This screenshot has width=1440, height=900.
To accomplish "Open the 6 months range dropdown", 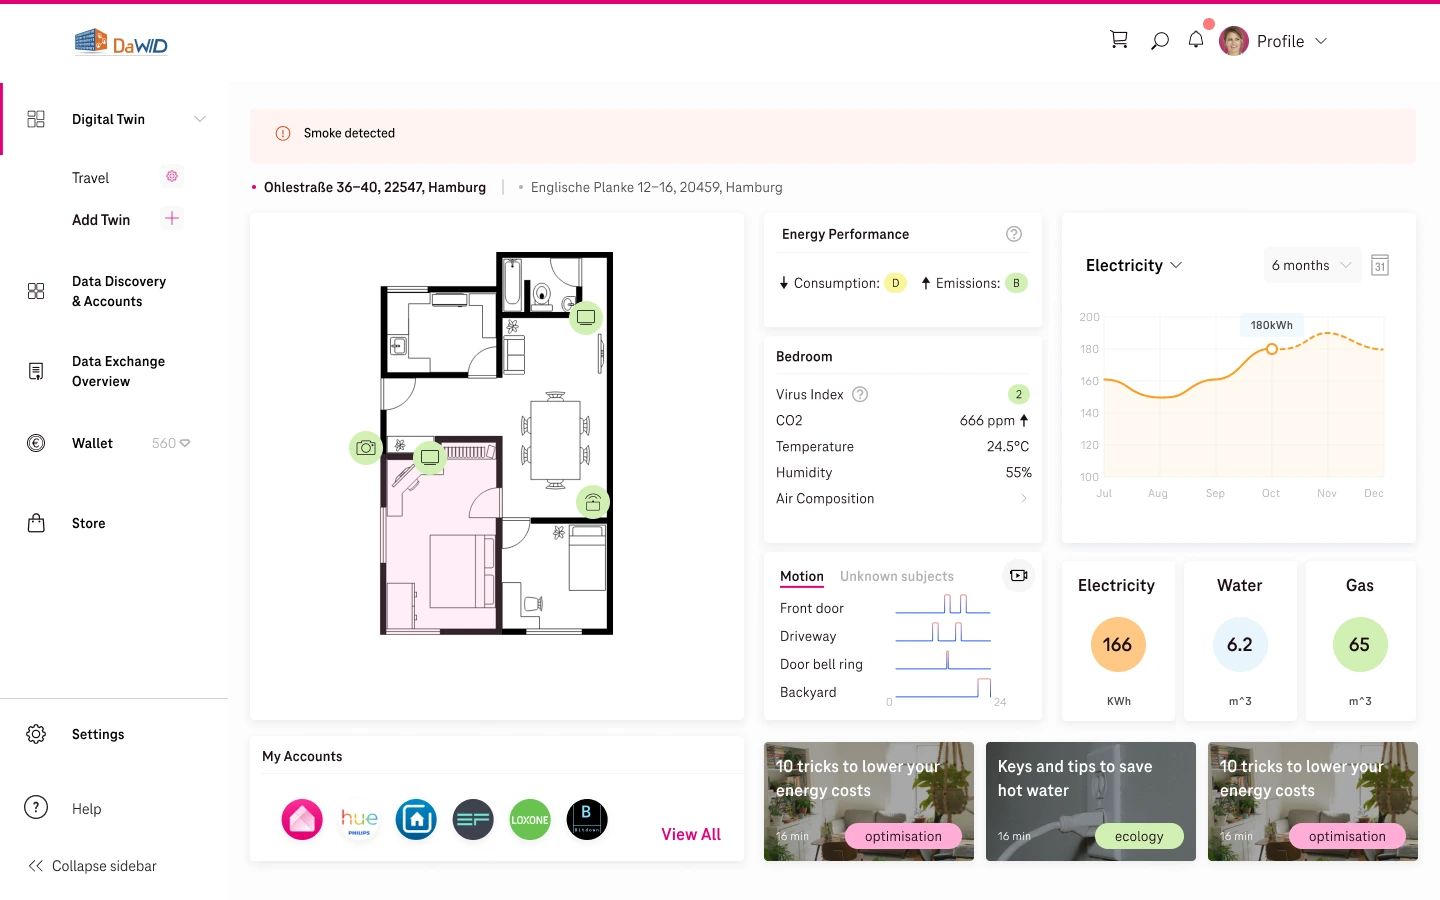I will click(x=1311, y=265).
